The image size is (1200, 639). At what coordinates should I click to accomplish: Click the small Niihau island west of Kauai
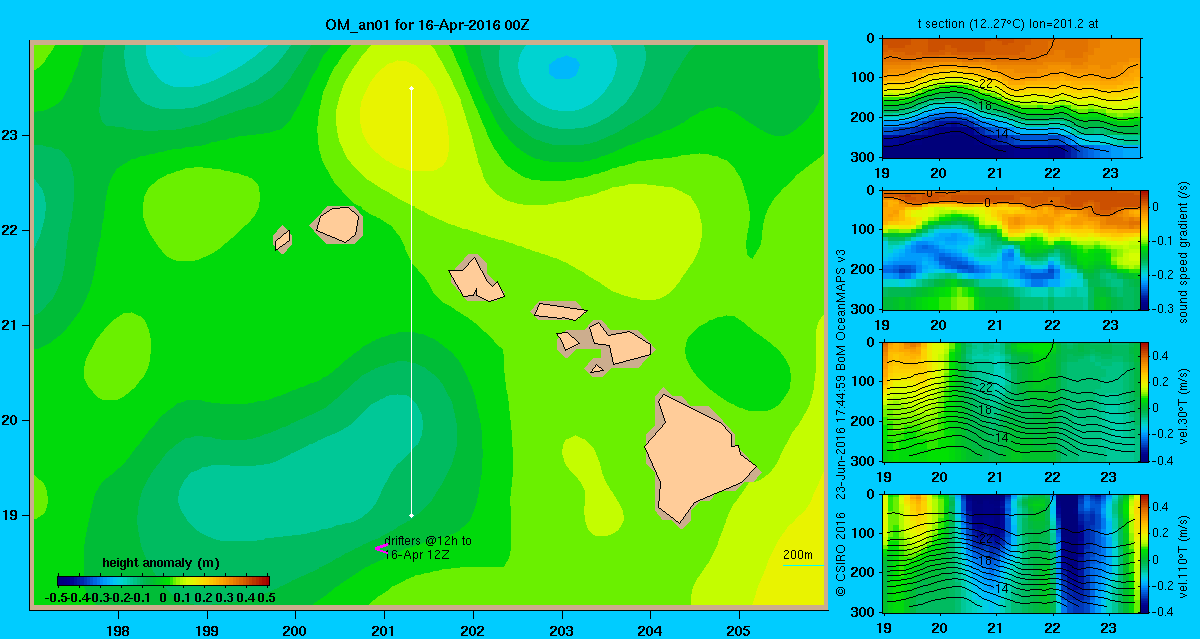coord(282,239)
